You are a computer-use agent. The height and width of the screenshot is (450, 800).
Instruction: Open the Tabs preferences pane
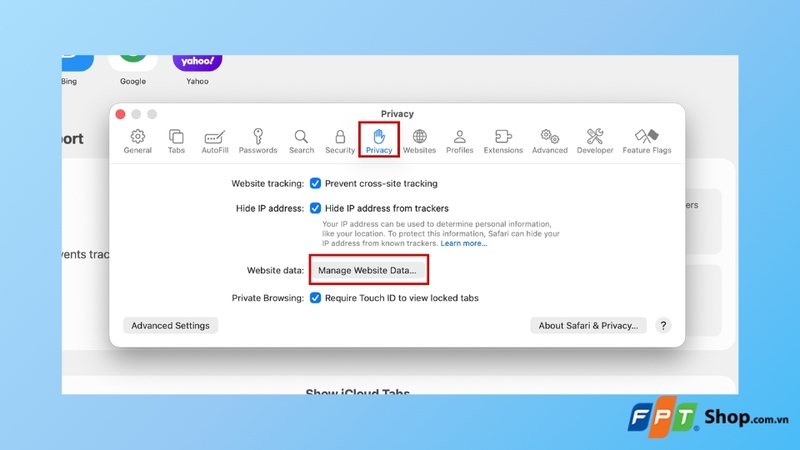pyautogui.click(x=176, y=141)
